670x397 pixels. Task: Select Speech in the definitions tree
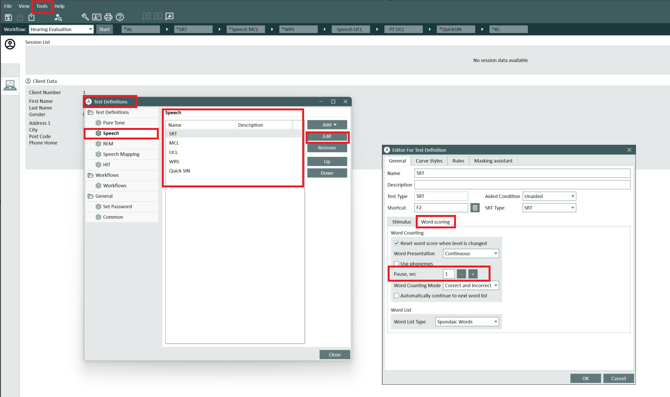click(x=121, y=133)
